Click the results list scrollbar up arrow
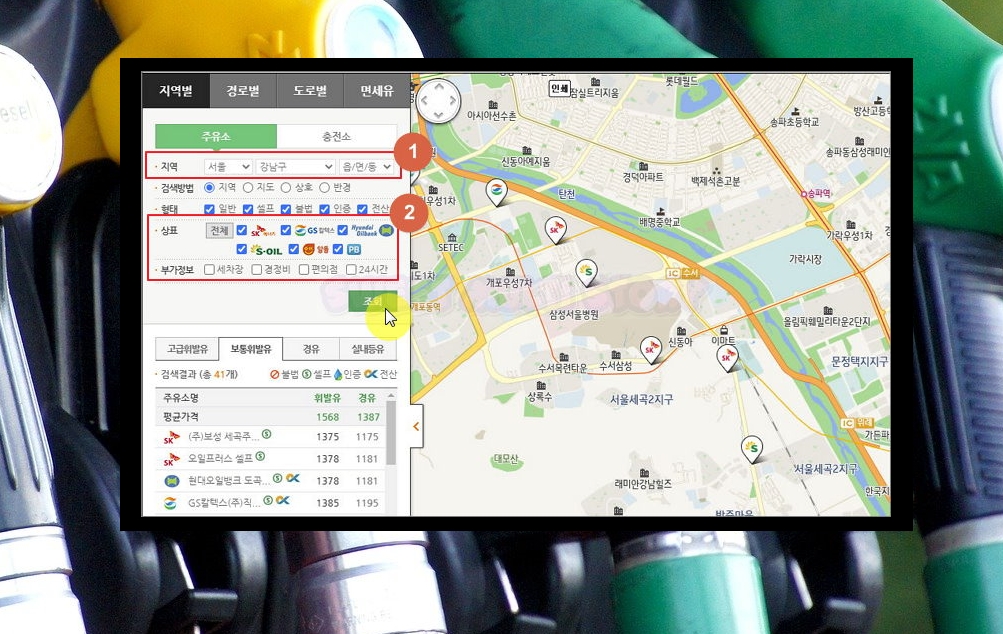 point(391,395)
